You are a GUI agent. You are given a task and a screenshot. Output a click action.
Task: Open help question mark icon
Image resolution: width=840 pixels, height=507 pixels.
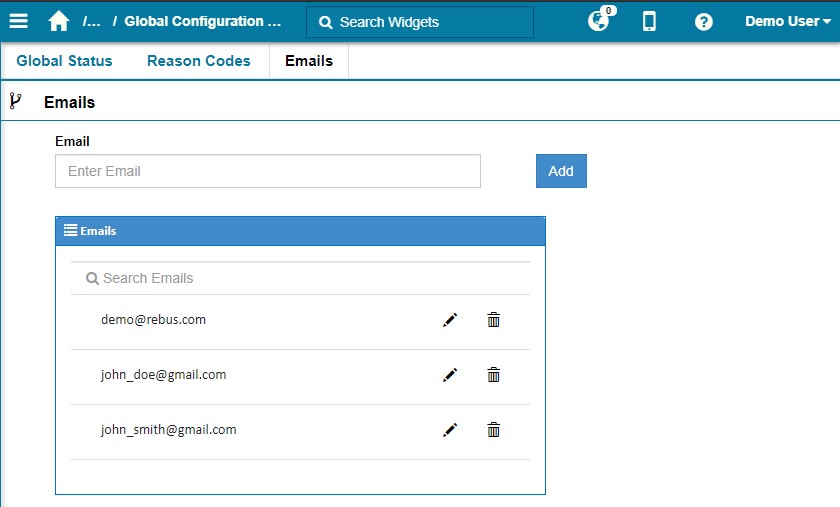point(703,22)
